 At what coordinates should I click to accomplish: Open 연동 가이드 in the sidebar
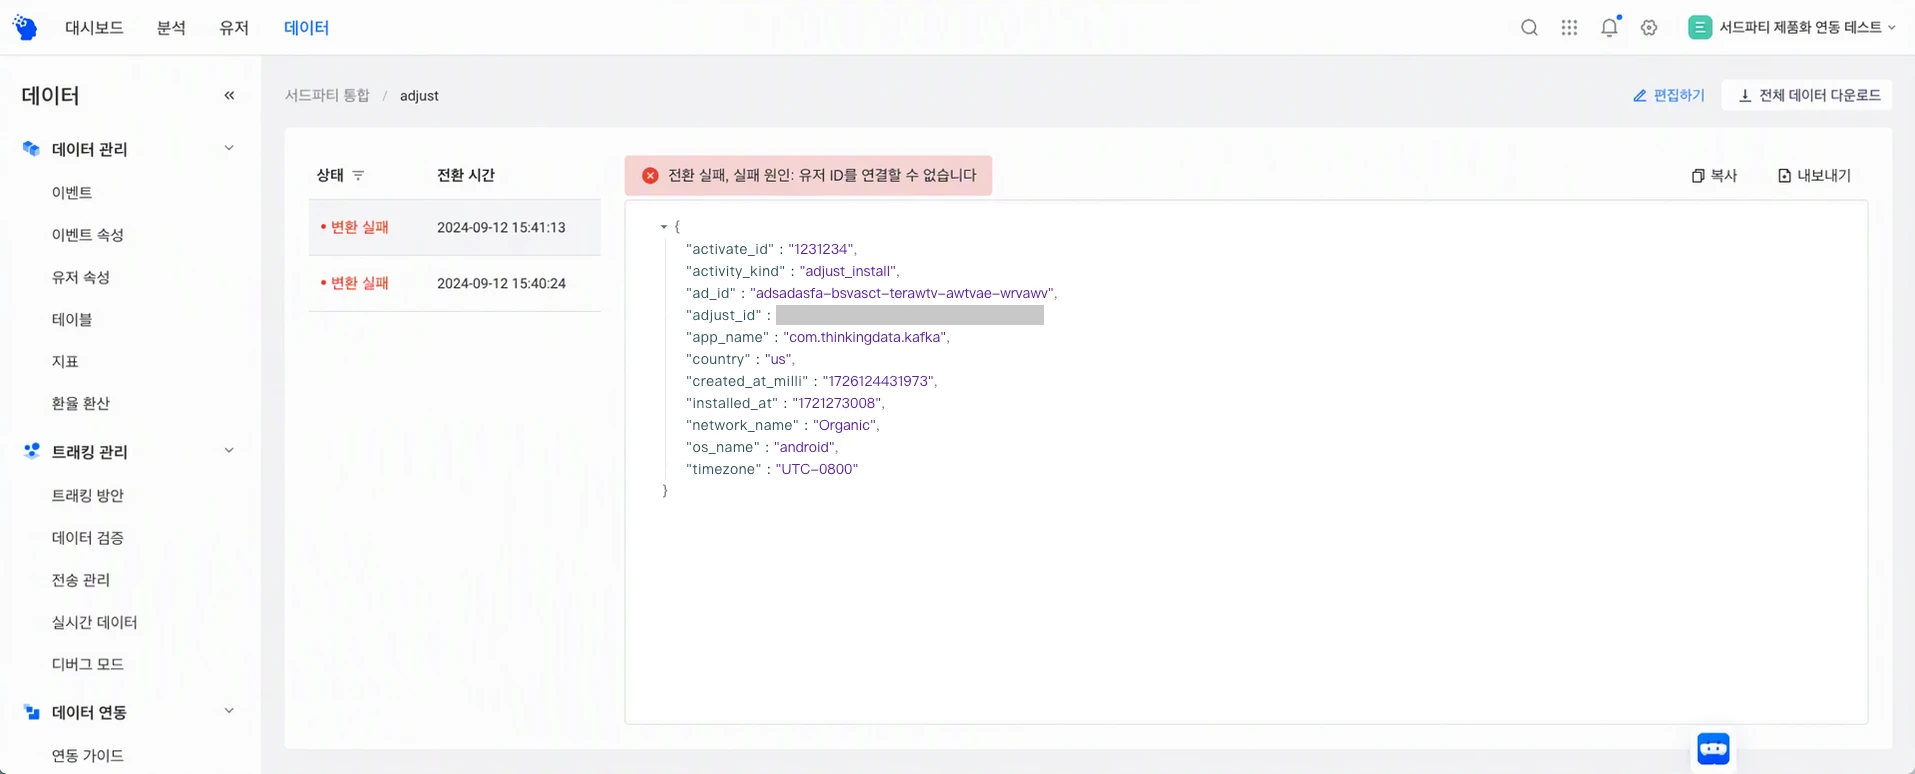[88, 755]
